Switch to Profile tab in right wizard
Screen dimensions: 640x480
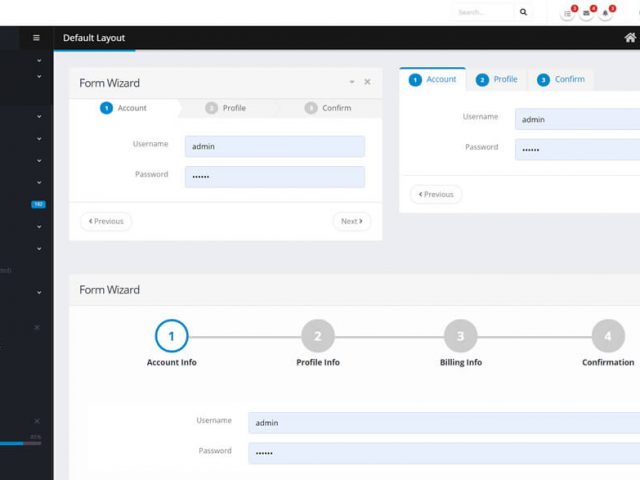tap(497, 79)
